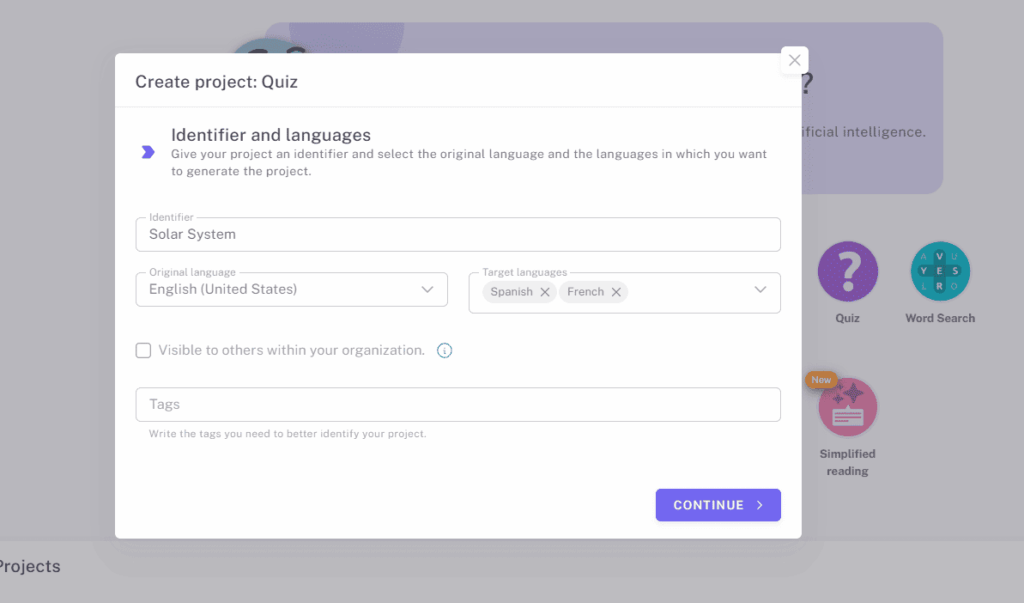Click the orange New badge
Screen dimensions: 1024x603
click(x=821, y=380)
